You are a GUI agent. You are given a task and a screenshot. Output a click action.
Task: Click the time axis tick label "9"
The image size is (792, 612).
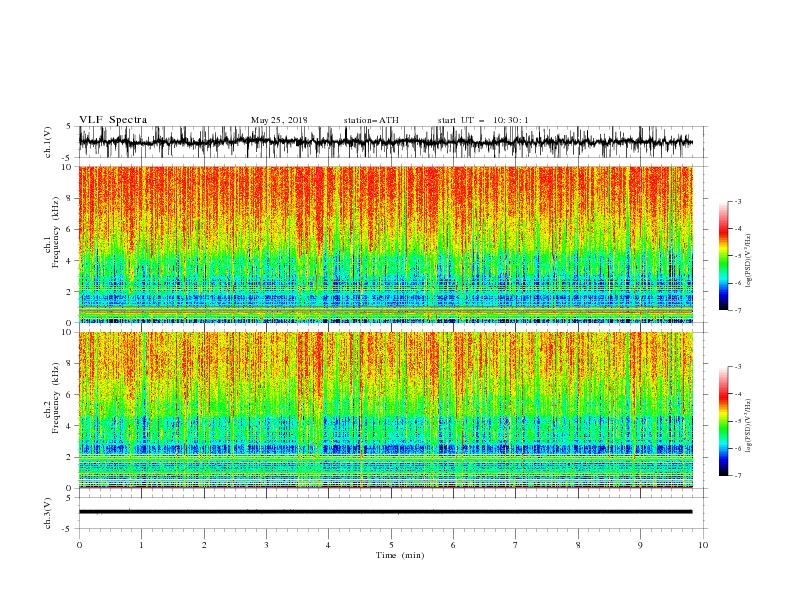click(640, 545)
